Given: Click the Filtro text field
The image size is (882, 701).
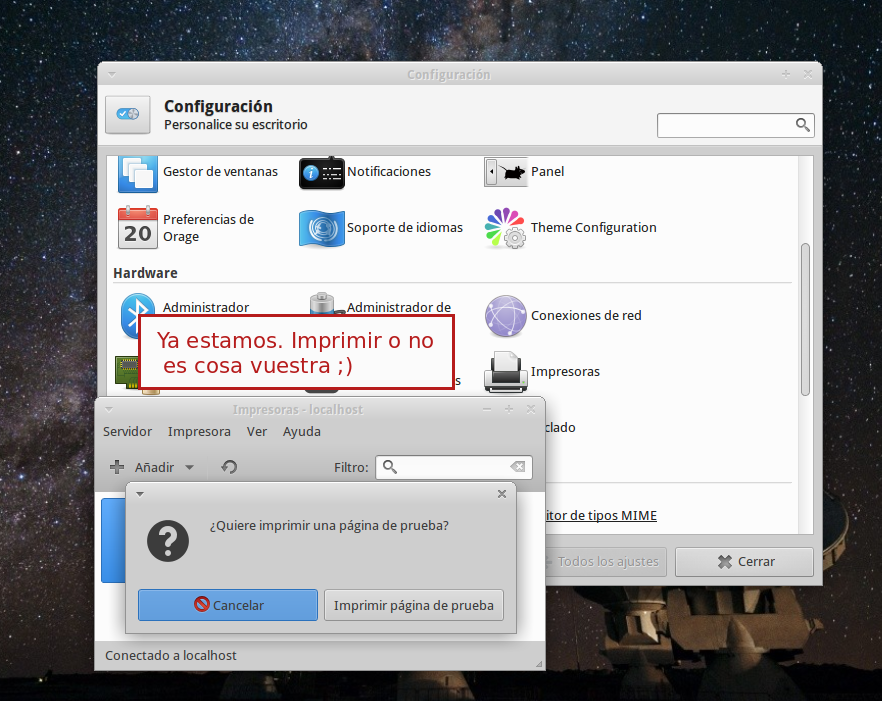Looking at the screenshot, I should pos(453,467).
